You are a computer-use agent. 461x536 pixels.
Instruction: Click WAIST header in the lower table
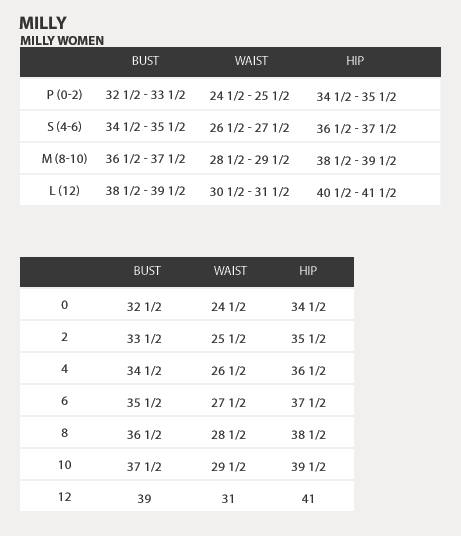(x=230, y=271)
